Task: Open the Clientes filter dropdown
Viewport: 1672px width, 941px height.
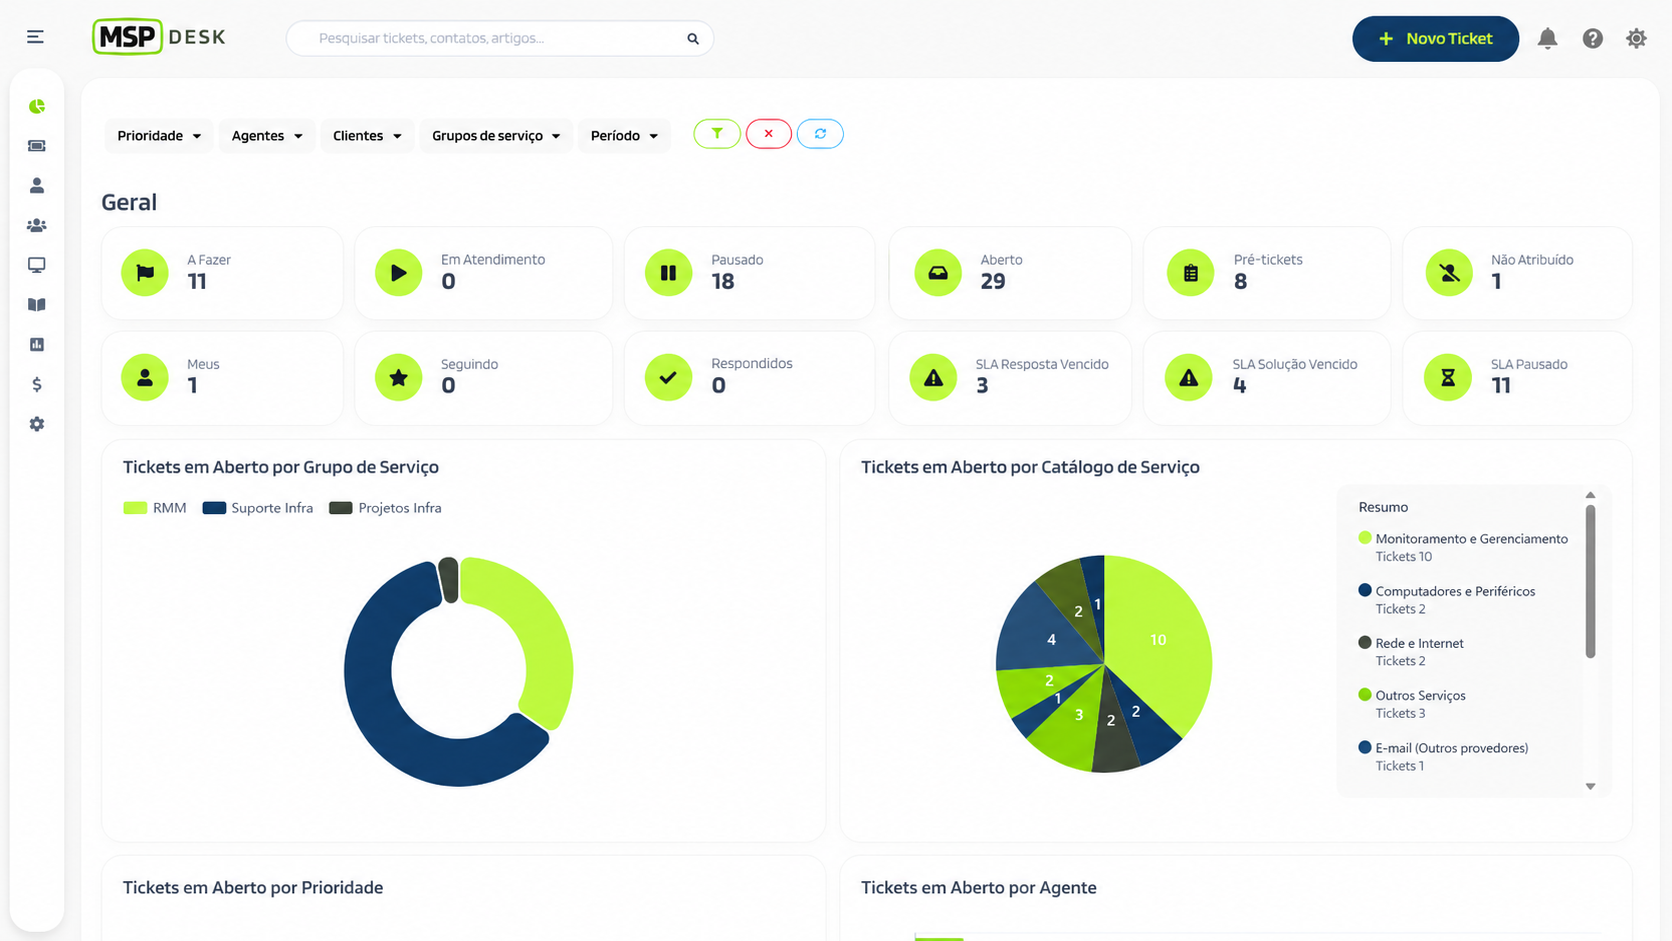Action: [367, 136]
